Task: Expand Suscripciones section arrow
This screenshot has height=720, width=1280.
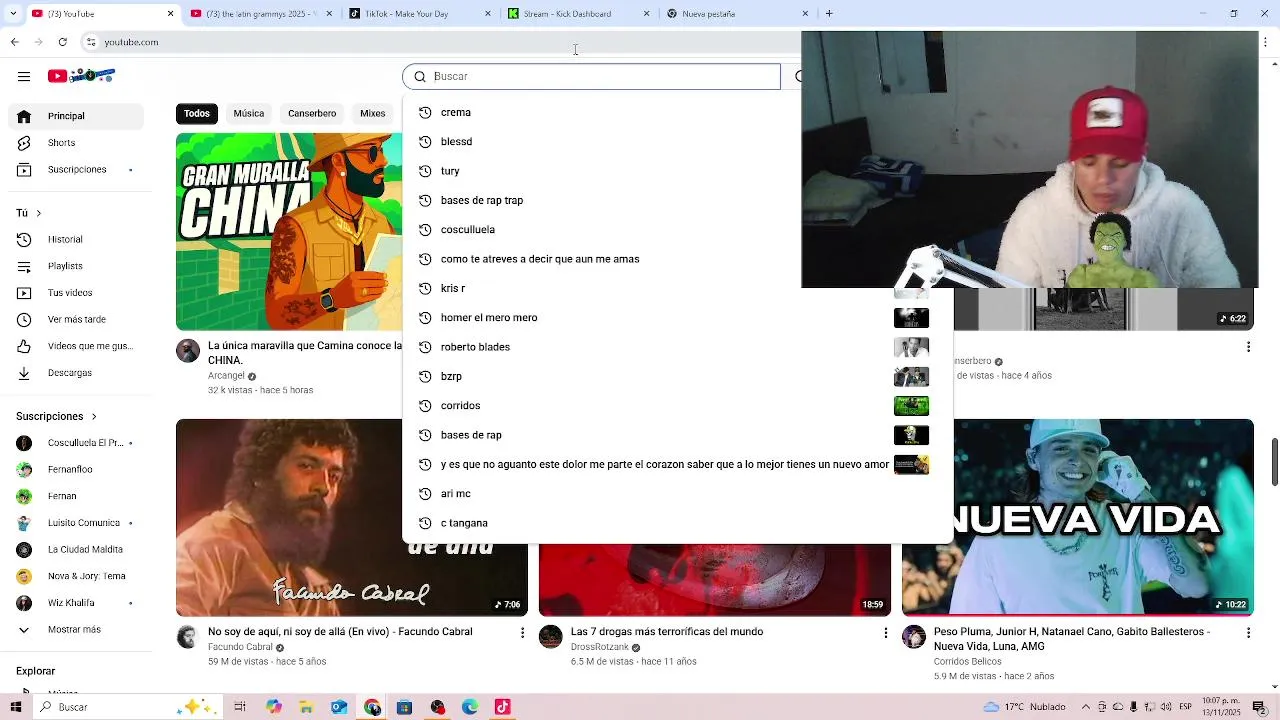Action: click(94, 416)
